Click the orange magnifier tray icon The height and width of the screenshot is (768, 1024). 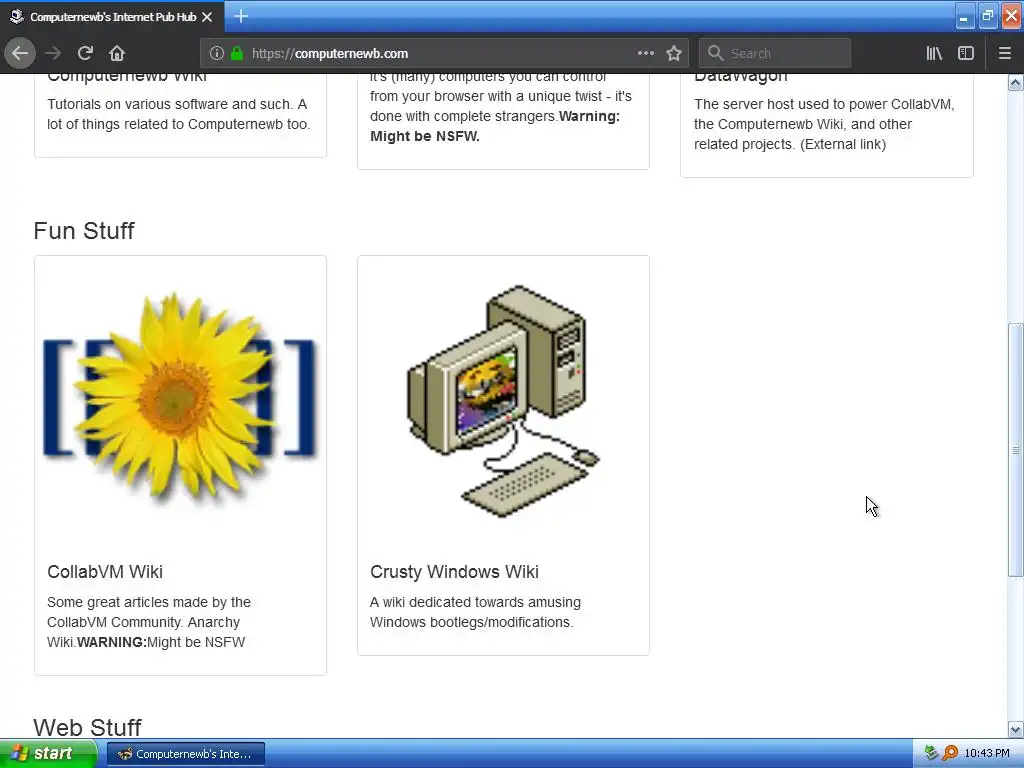(x=950, y=753)
